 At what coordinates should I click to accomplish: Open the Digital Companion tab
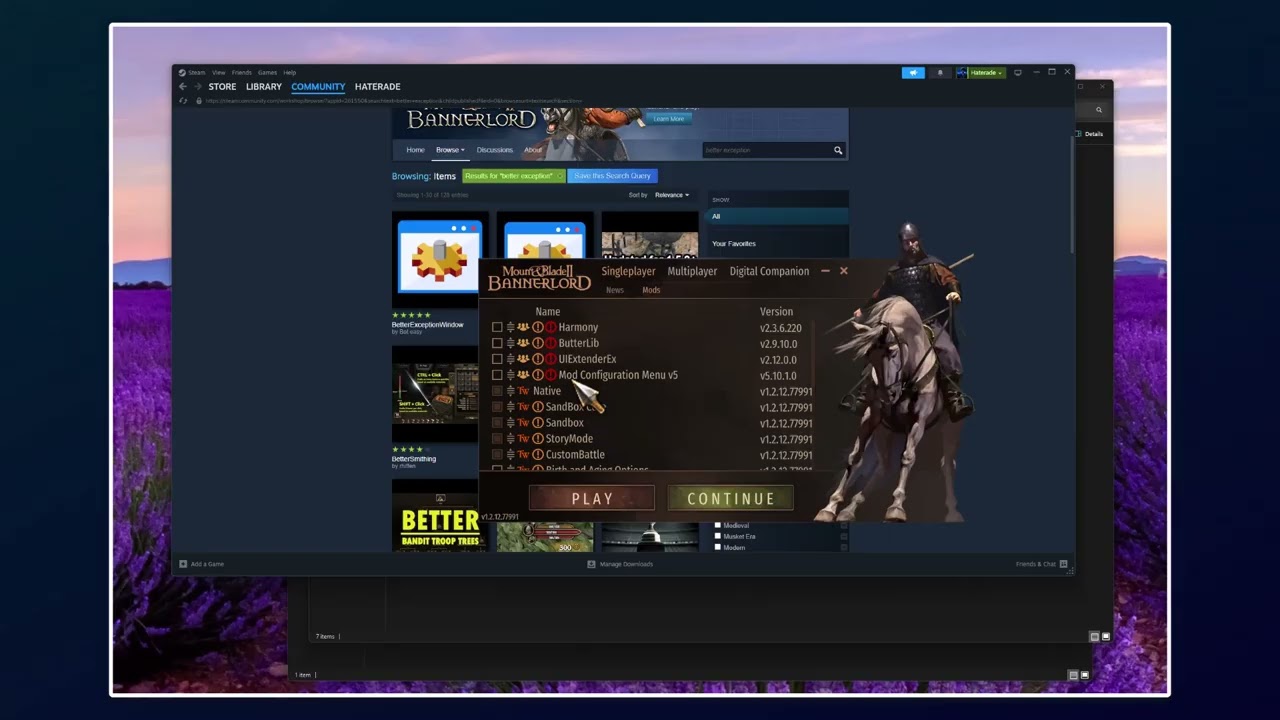[x=769, y=271]
